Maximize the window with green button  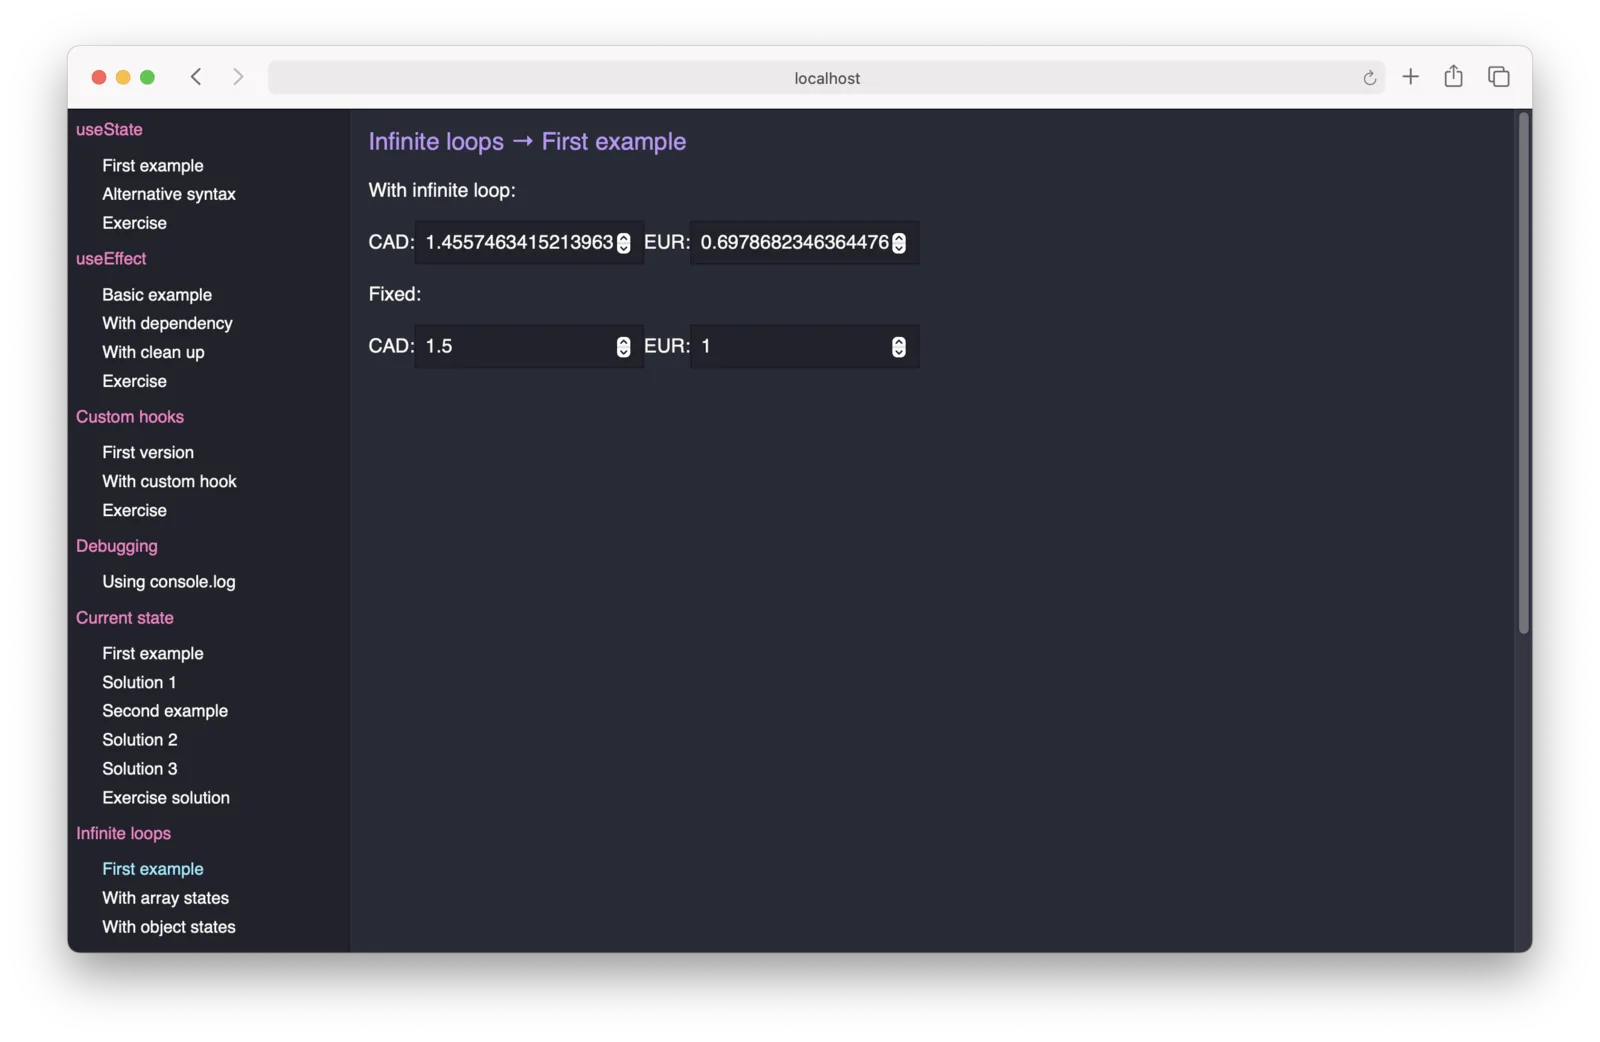pos(147,77)
